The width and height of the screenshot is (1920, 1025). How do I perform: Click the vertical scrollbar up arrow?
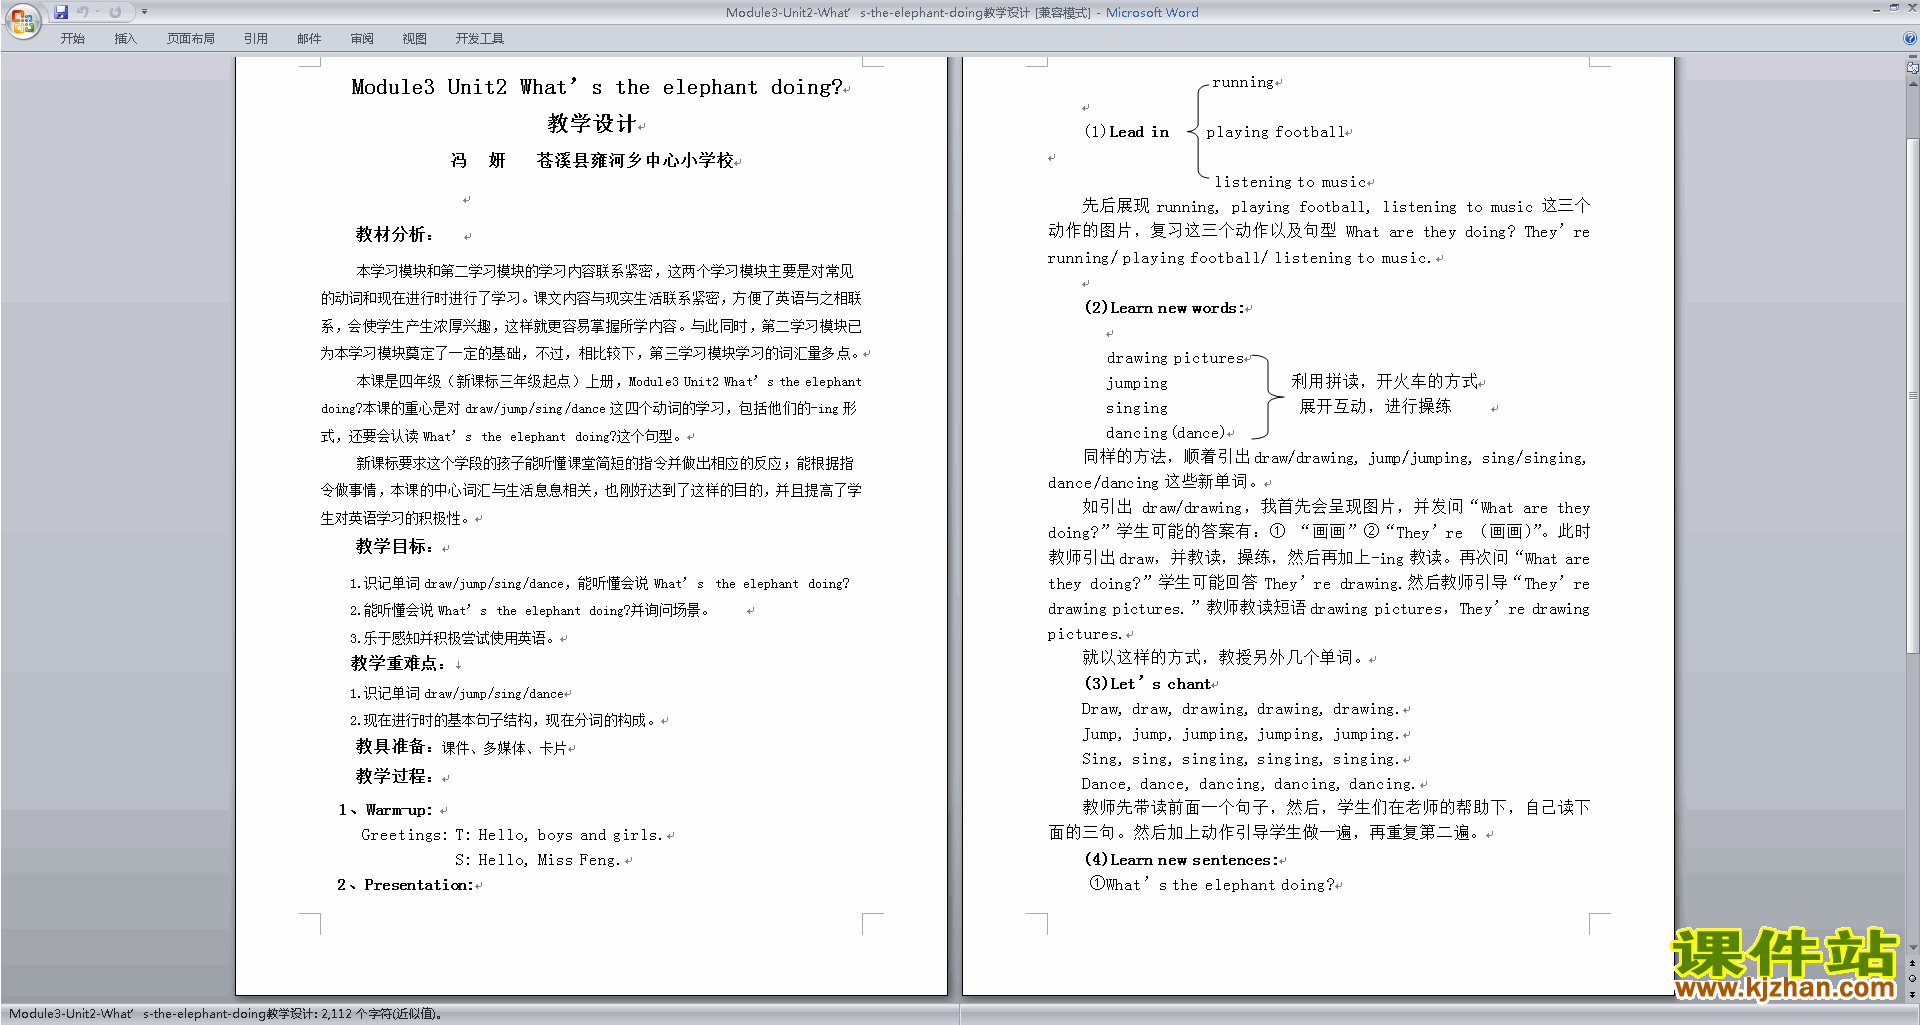coord(1912,84)
